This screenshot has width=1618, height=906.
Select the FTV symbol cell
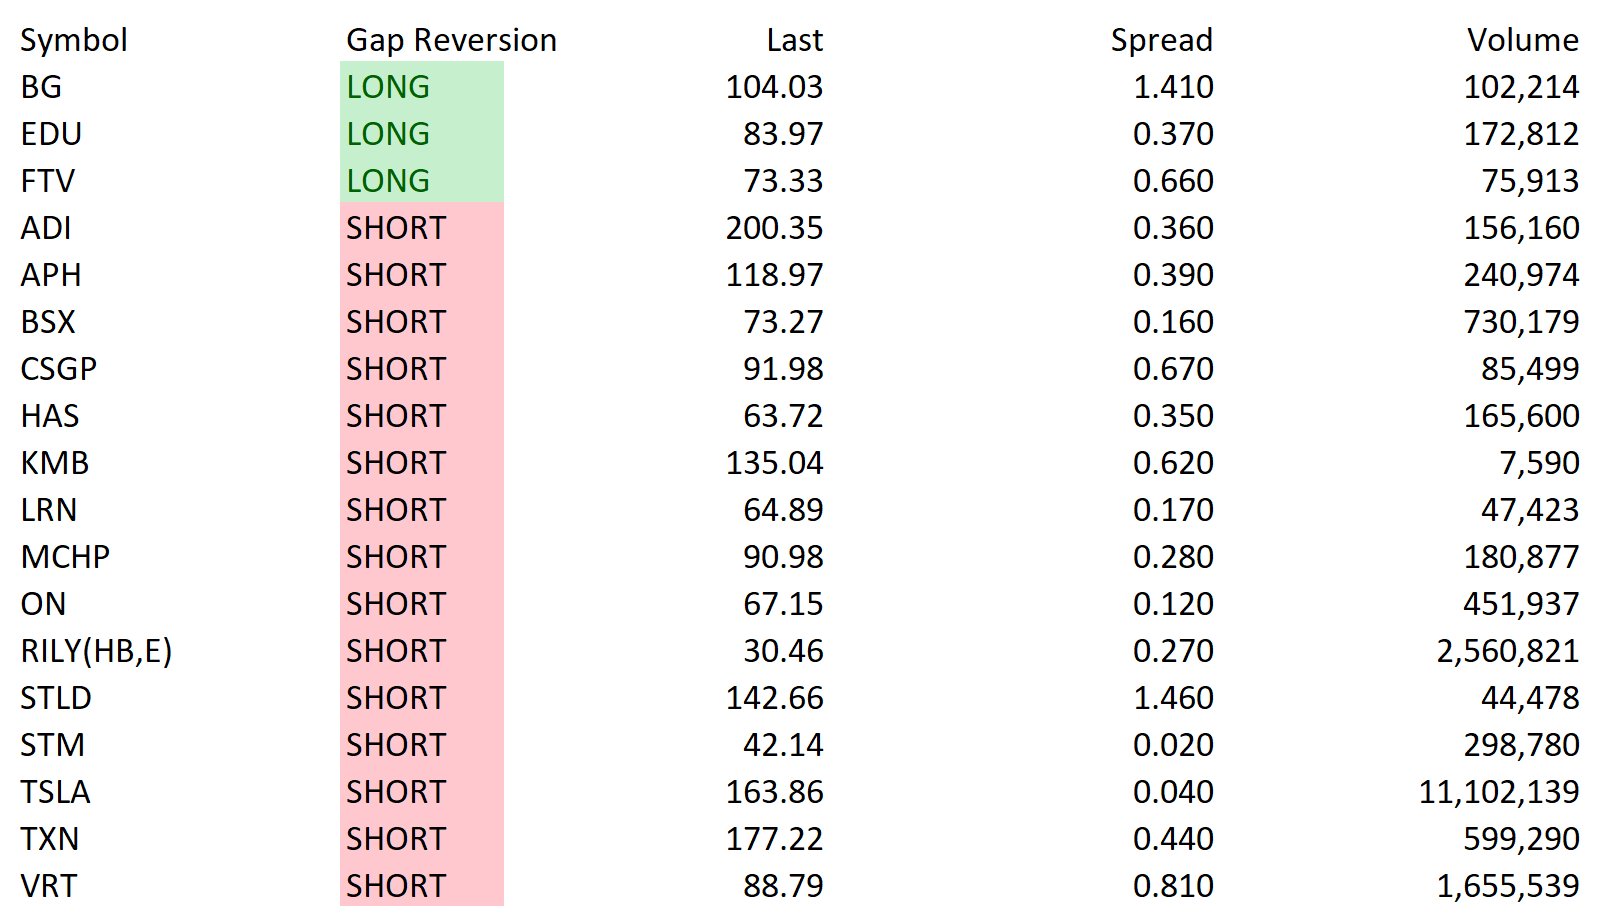pyautogui.click(x=48, y=181)
